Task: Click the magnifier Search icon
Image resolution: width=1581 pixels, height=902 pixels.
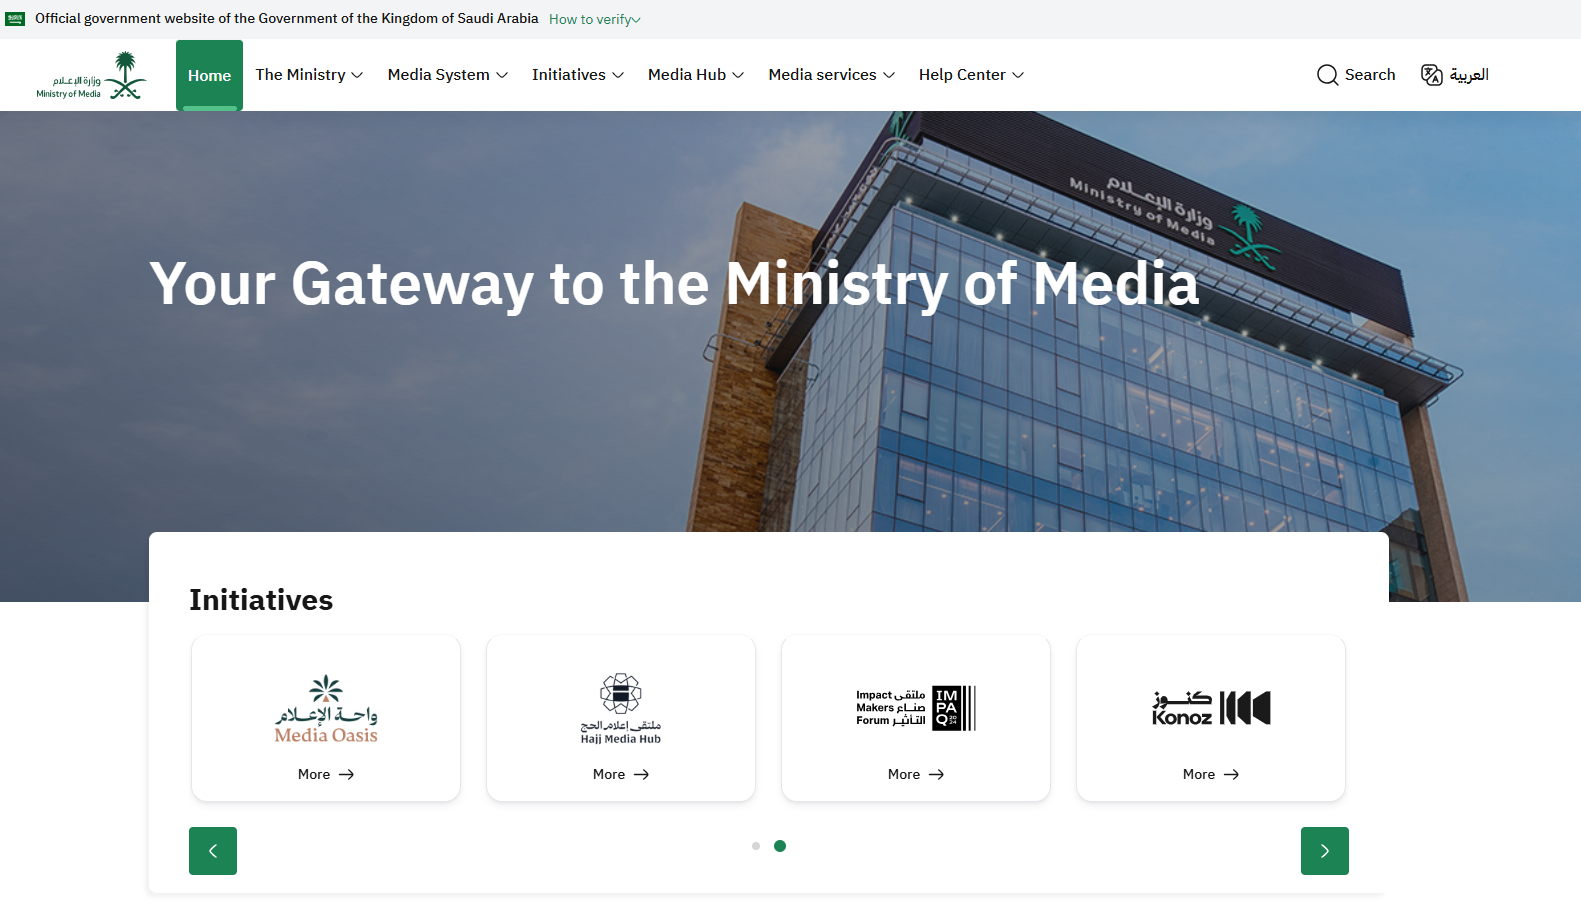Action: 1327,75
